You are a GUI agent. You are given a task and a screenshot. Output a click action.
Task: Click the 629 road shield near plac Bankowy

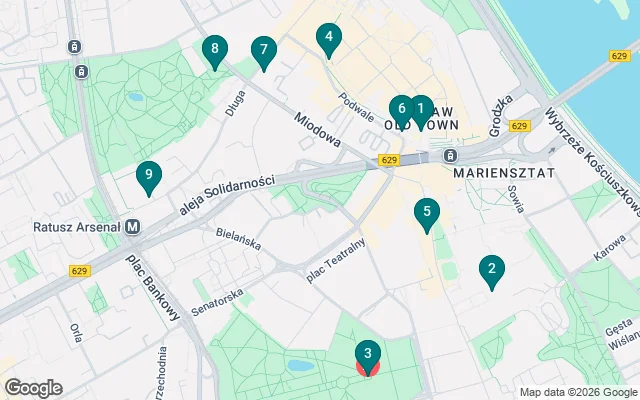point(80,271)
